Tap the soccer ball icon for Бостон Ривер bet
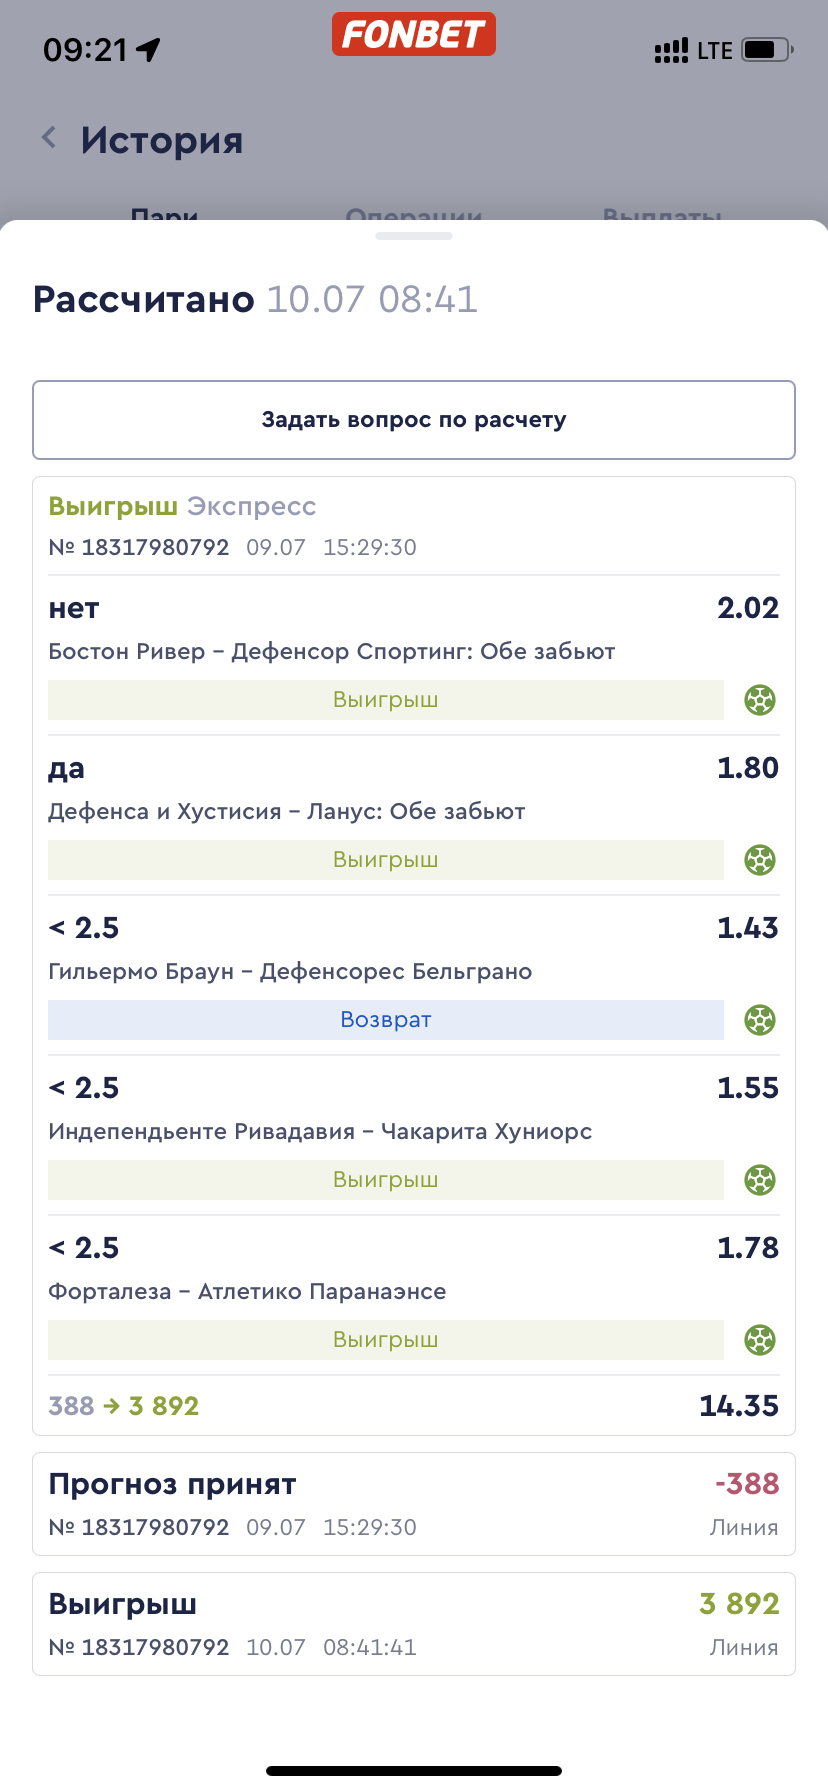Viewport: 828px width, 1792px height. (x=760, y=700)
